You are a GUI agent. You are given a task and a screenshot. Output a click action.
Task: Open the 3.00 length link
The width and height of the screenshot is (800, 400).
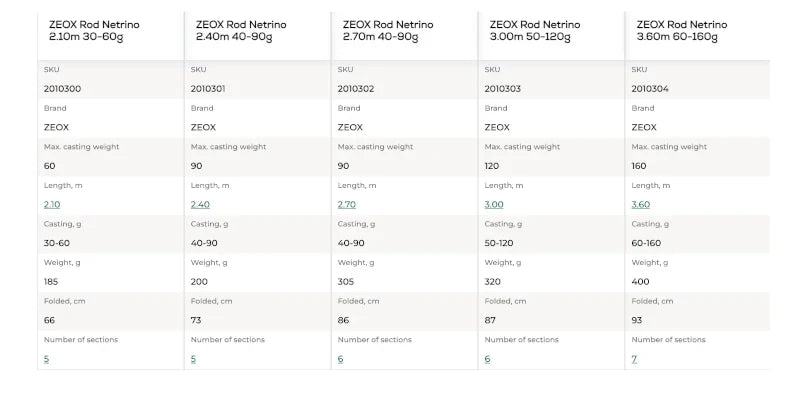pos(494,205)
